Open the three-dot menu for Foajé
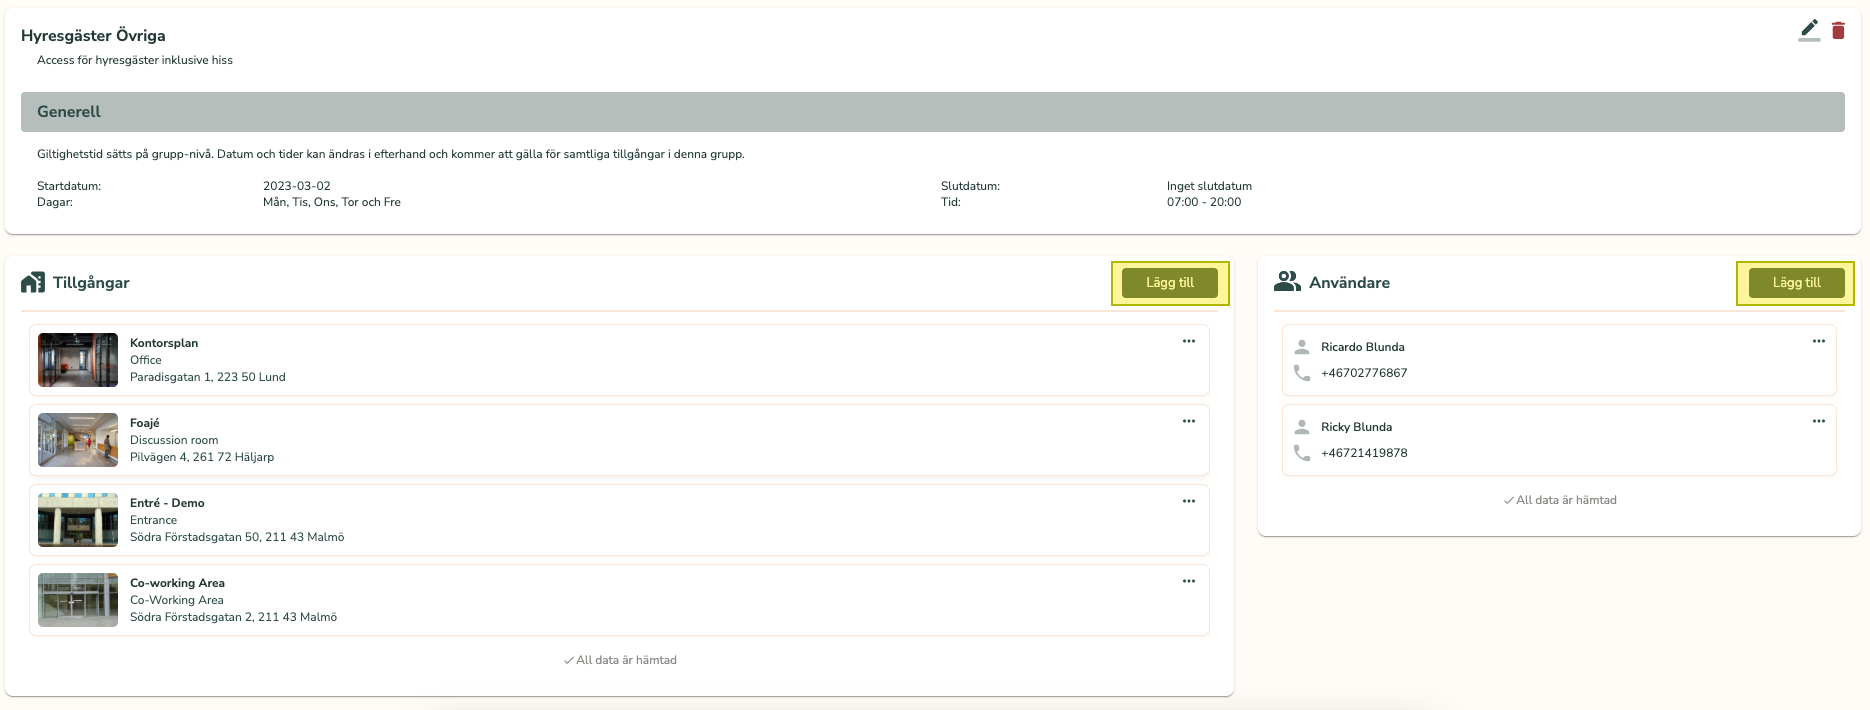 click(x=1188, y=421)
